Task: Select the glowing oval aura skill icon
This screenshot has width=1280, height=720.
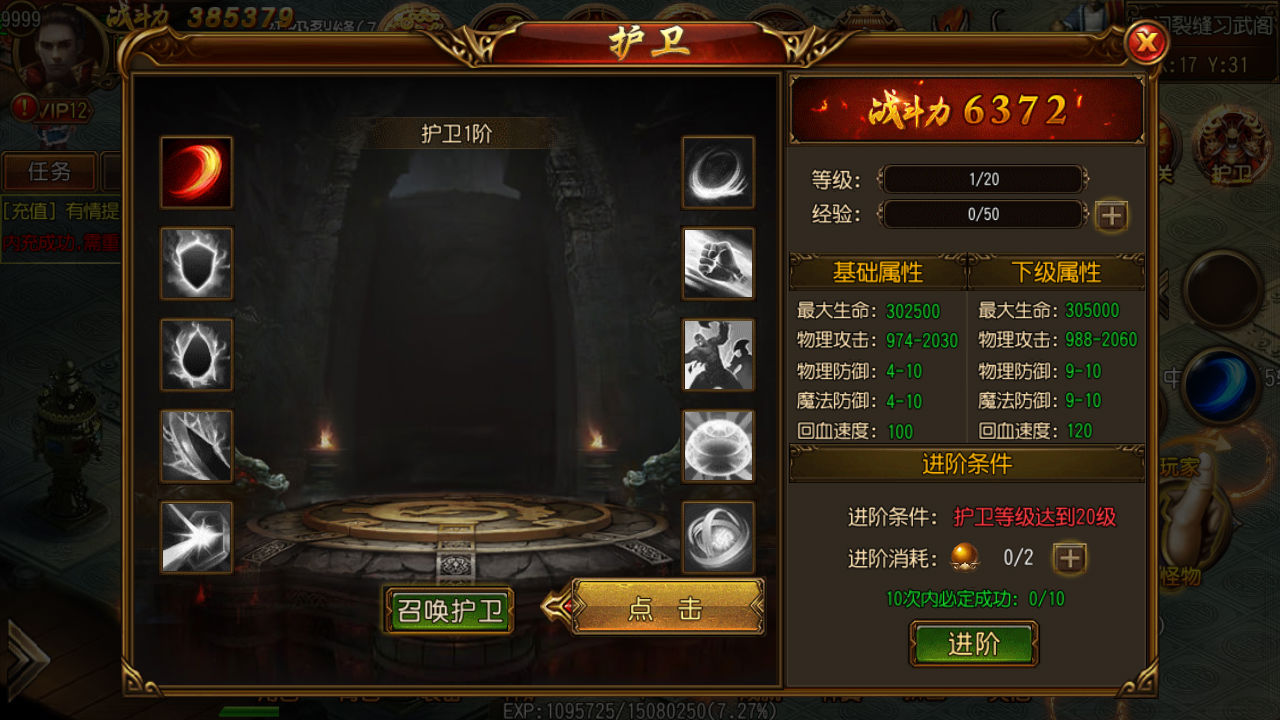Action: pos(197,354)
